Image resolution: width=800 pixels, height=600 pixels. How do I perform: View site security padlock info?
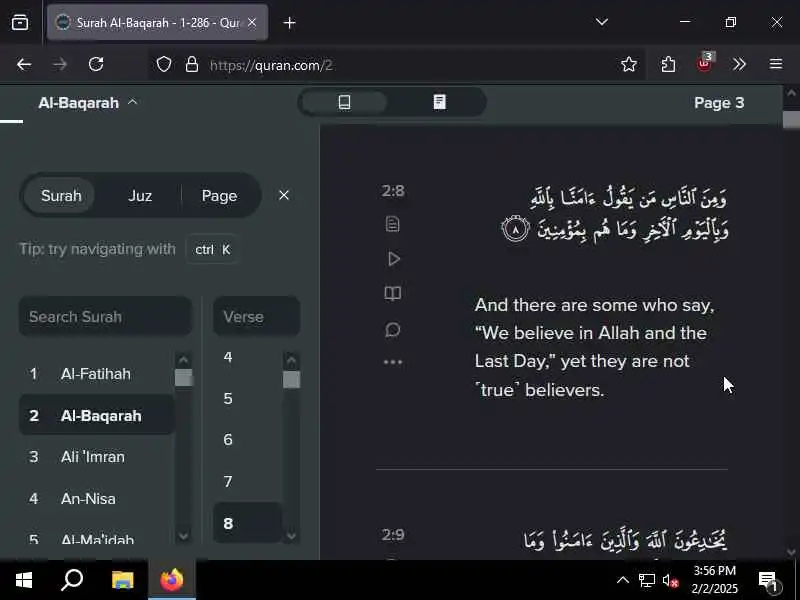tap(192, 64)
